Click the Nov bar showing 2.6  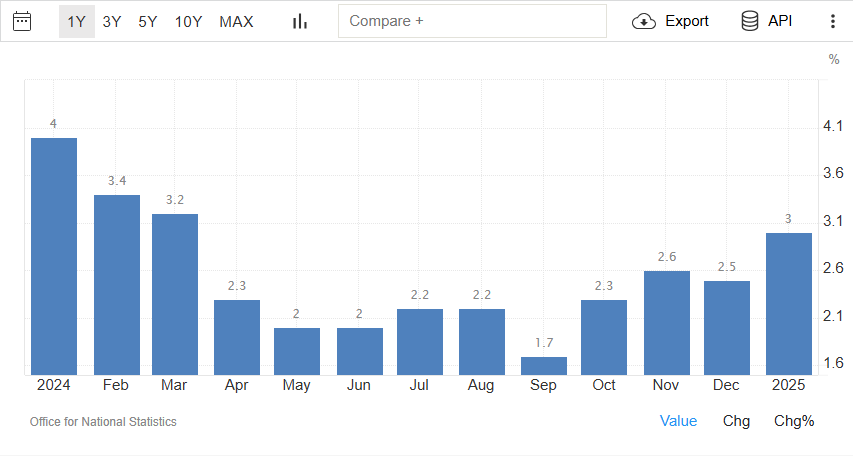point(666,322)
